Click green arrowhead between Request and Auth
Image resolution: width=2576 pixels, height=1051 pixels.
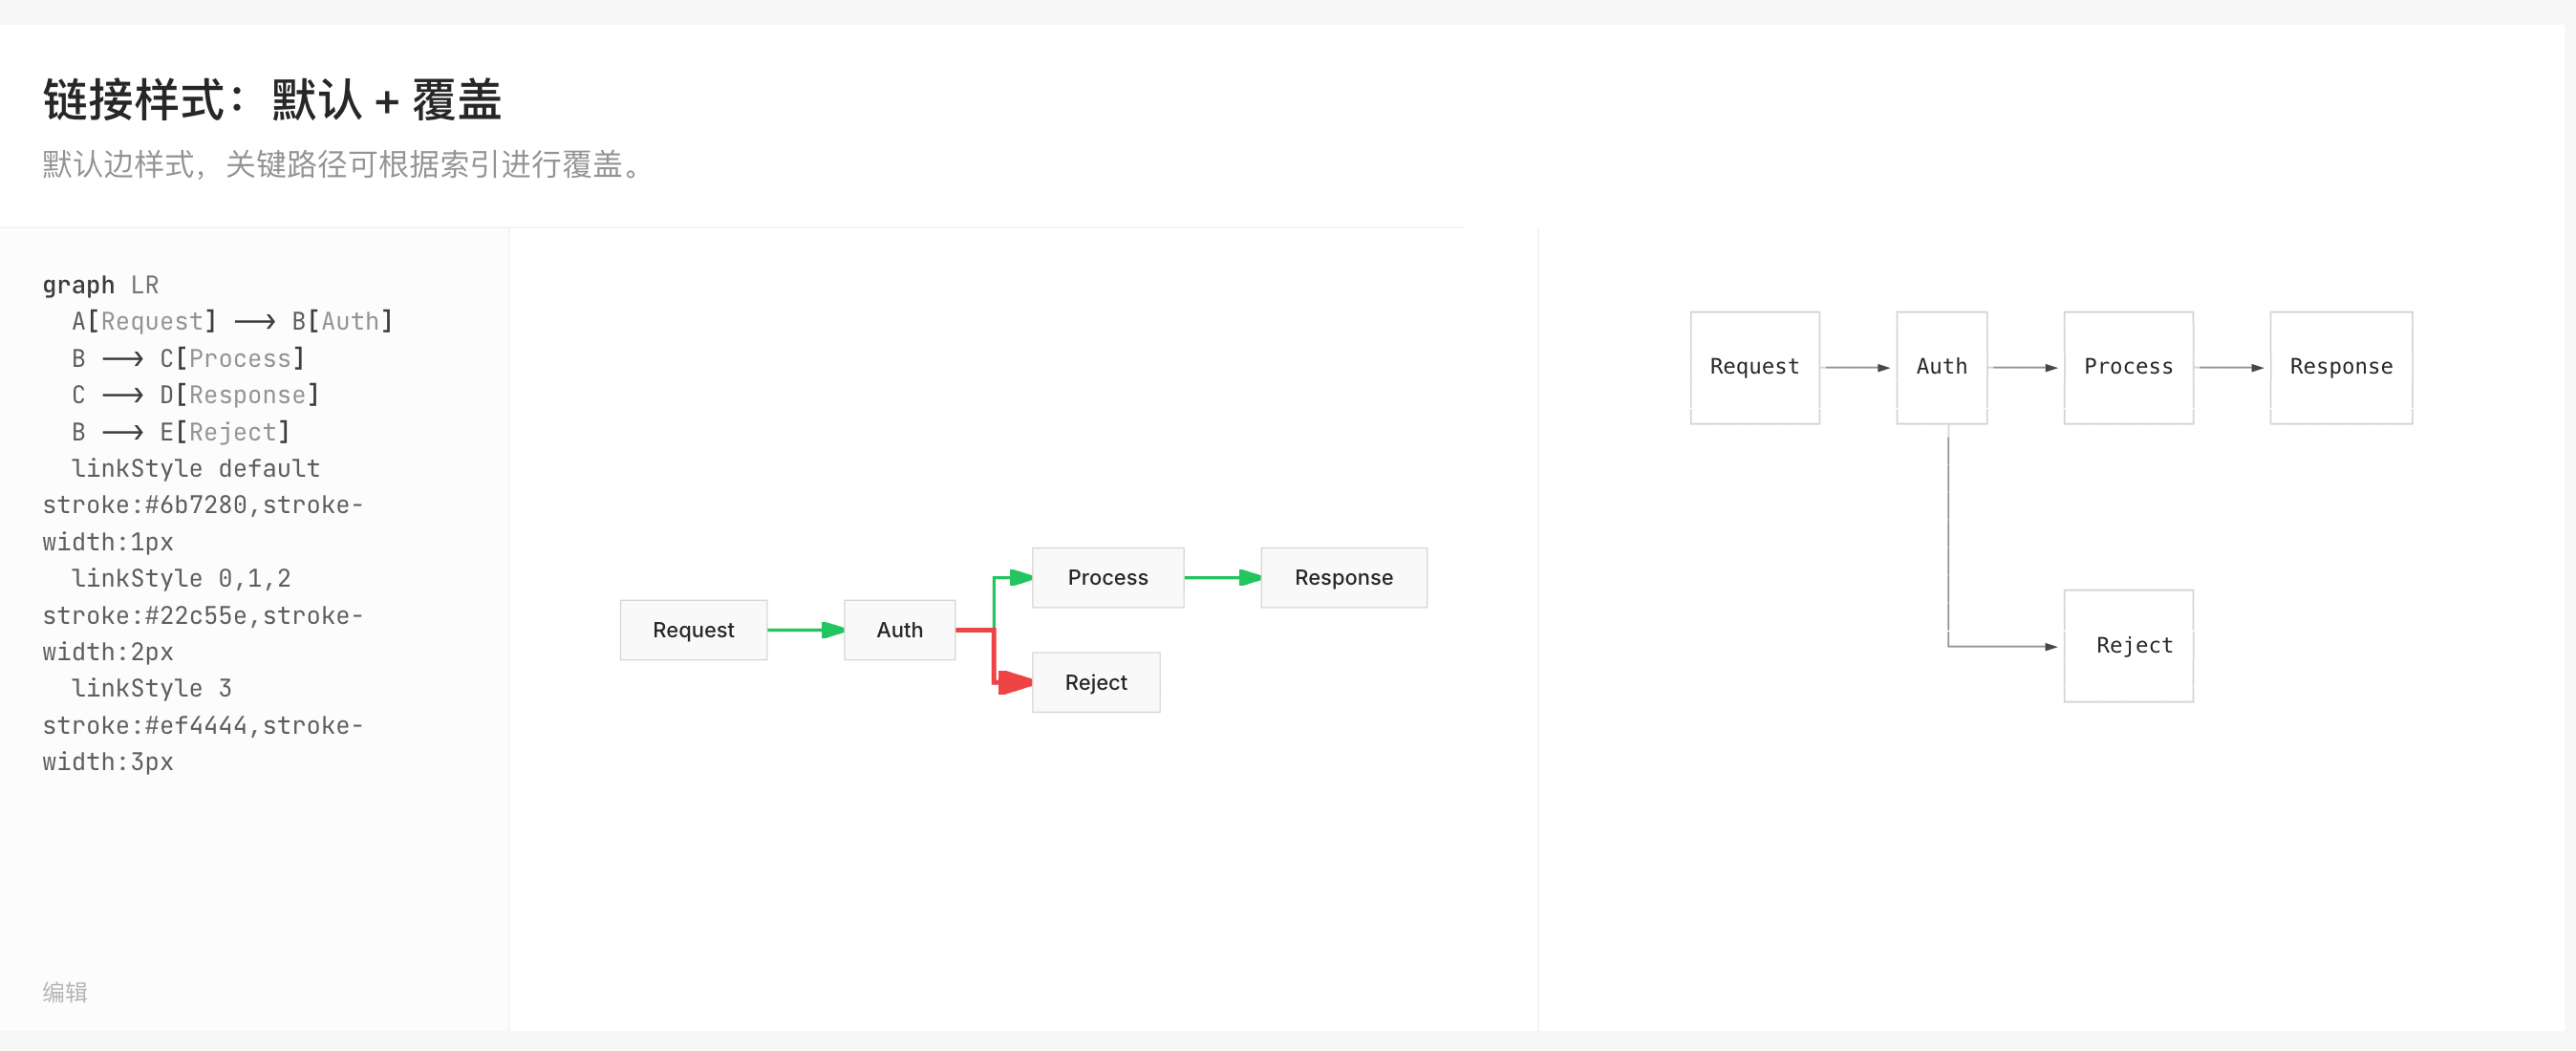[x=832, y=630]
